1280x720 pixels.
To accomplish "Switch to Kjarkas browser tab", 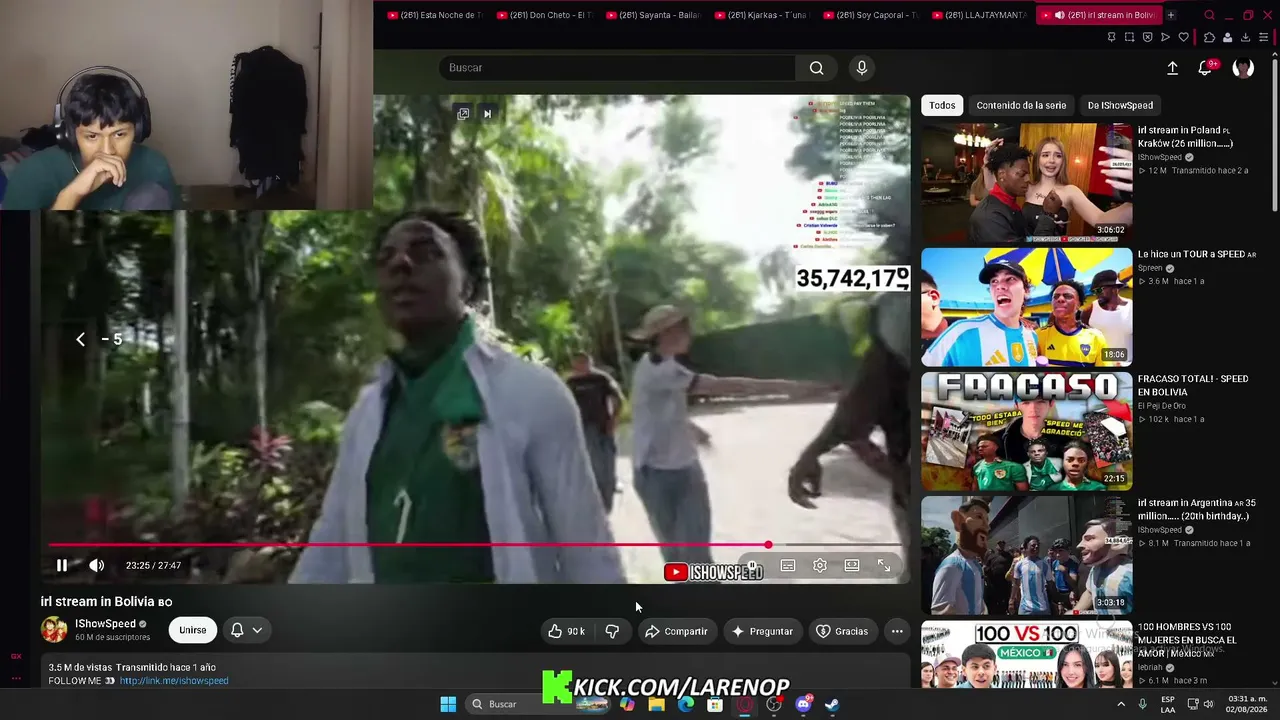I will click(x=761, y=15).
